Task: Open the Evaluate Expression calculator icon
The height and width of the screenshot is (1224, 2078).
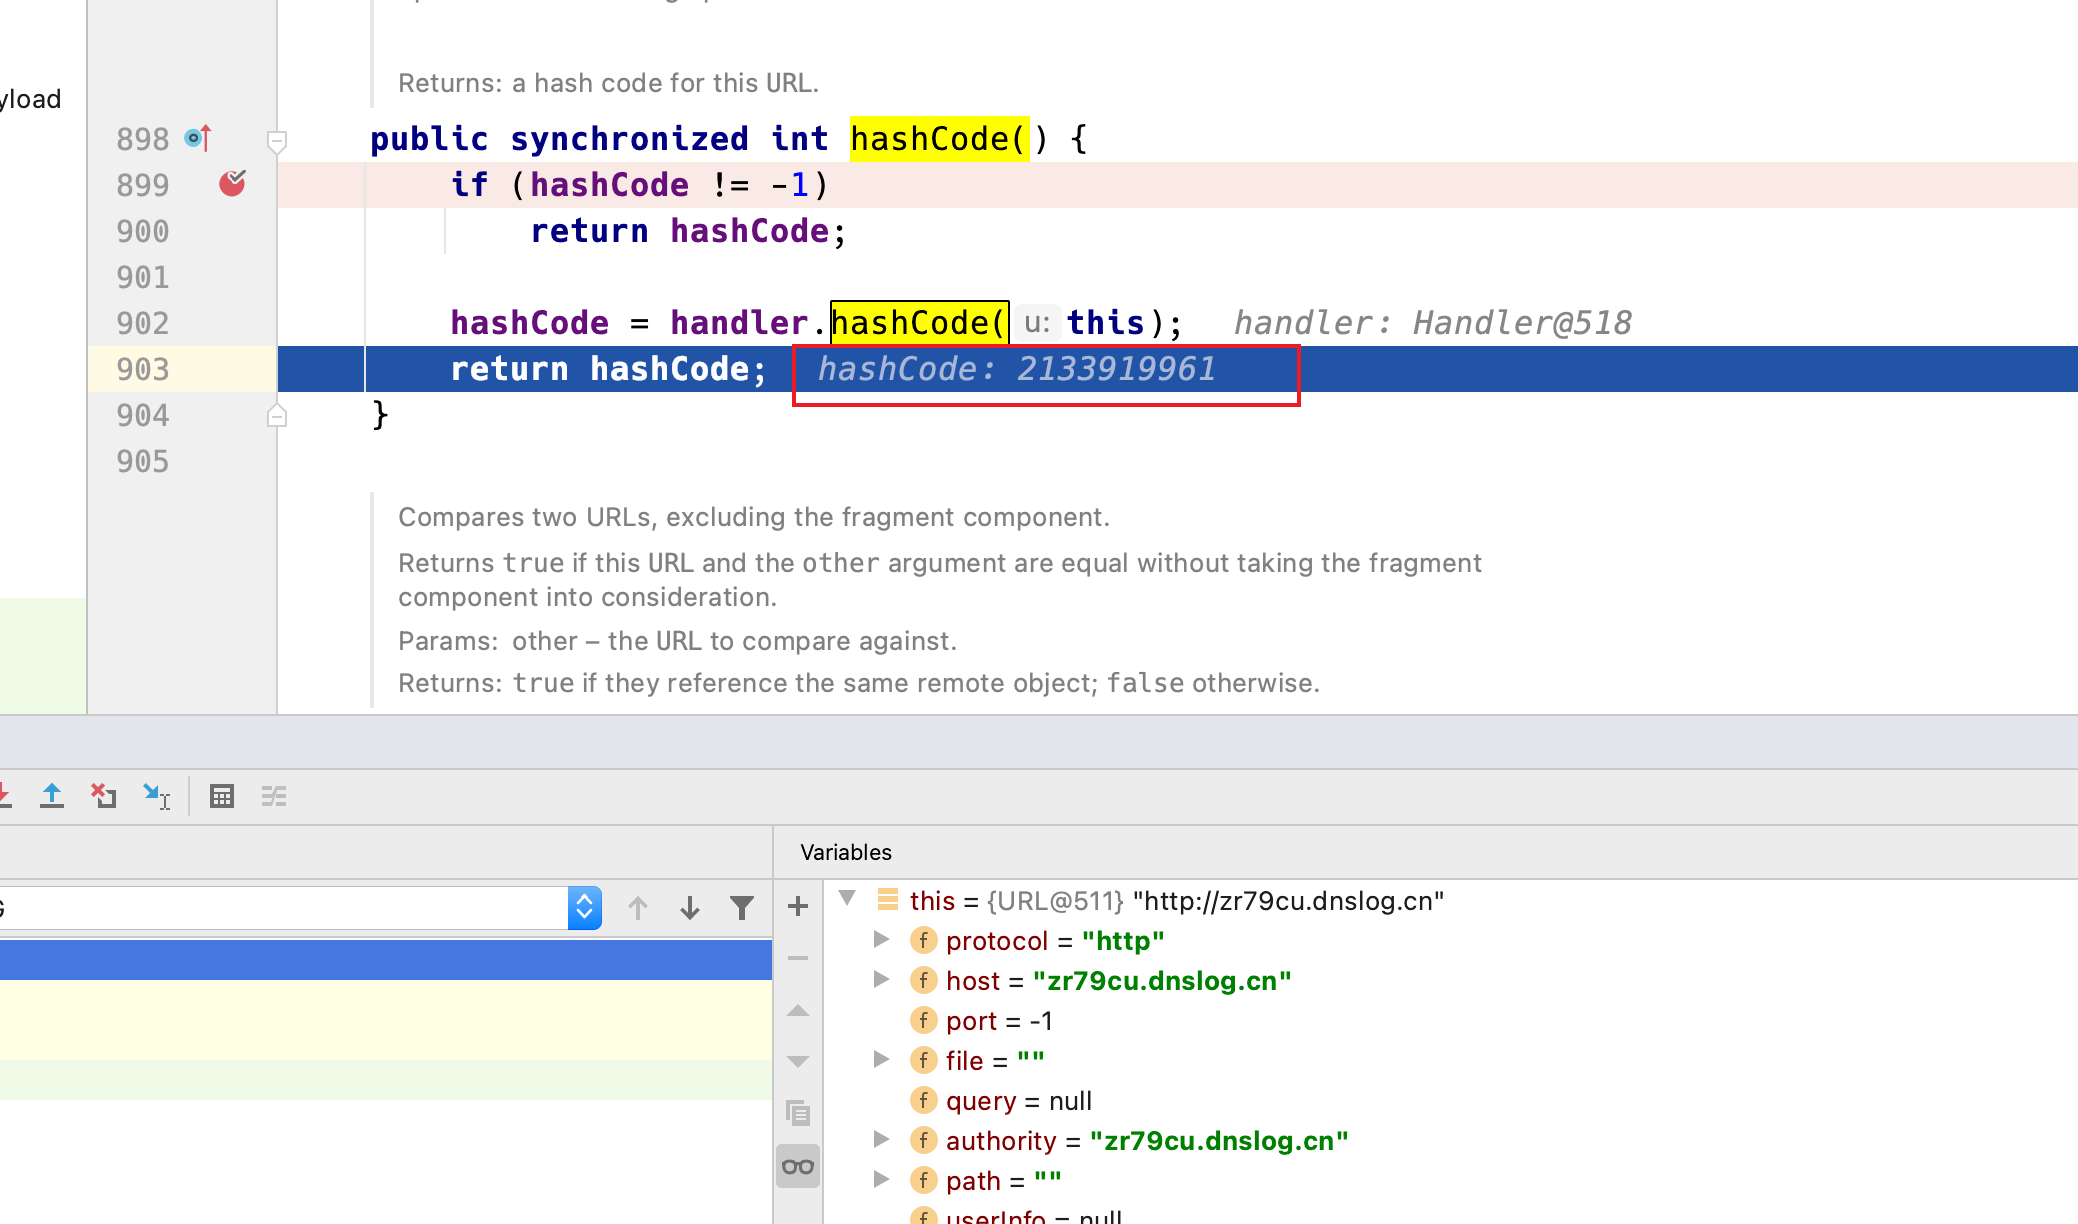Action: coord(222,796)
